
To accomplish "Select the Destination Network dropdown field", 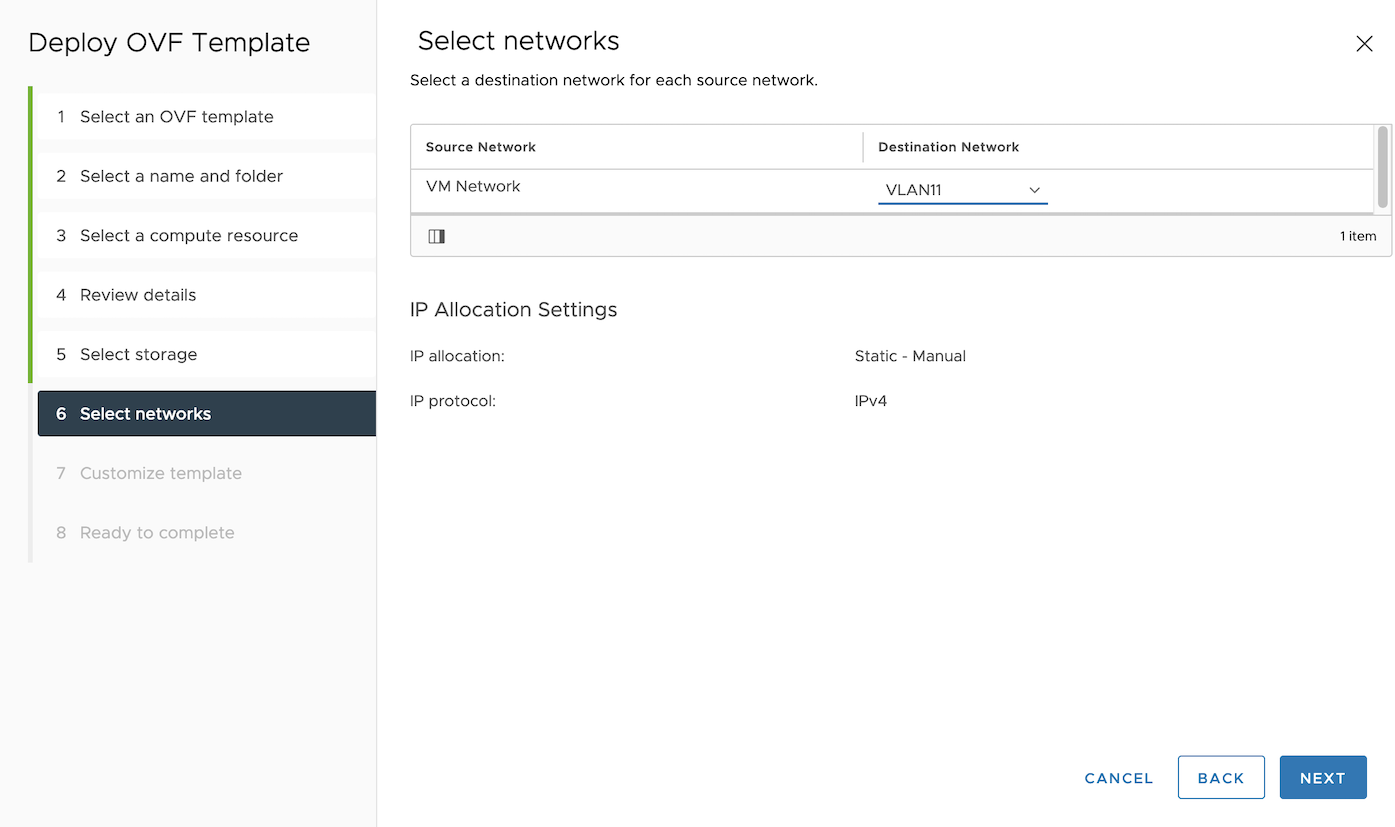I will [x=962, y=189].
